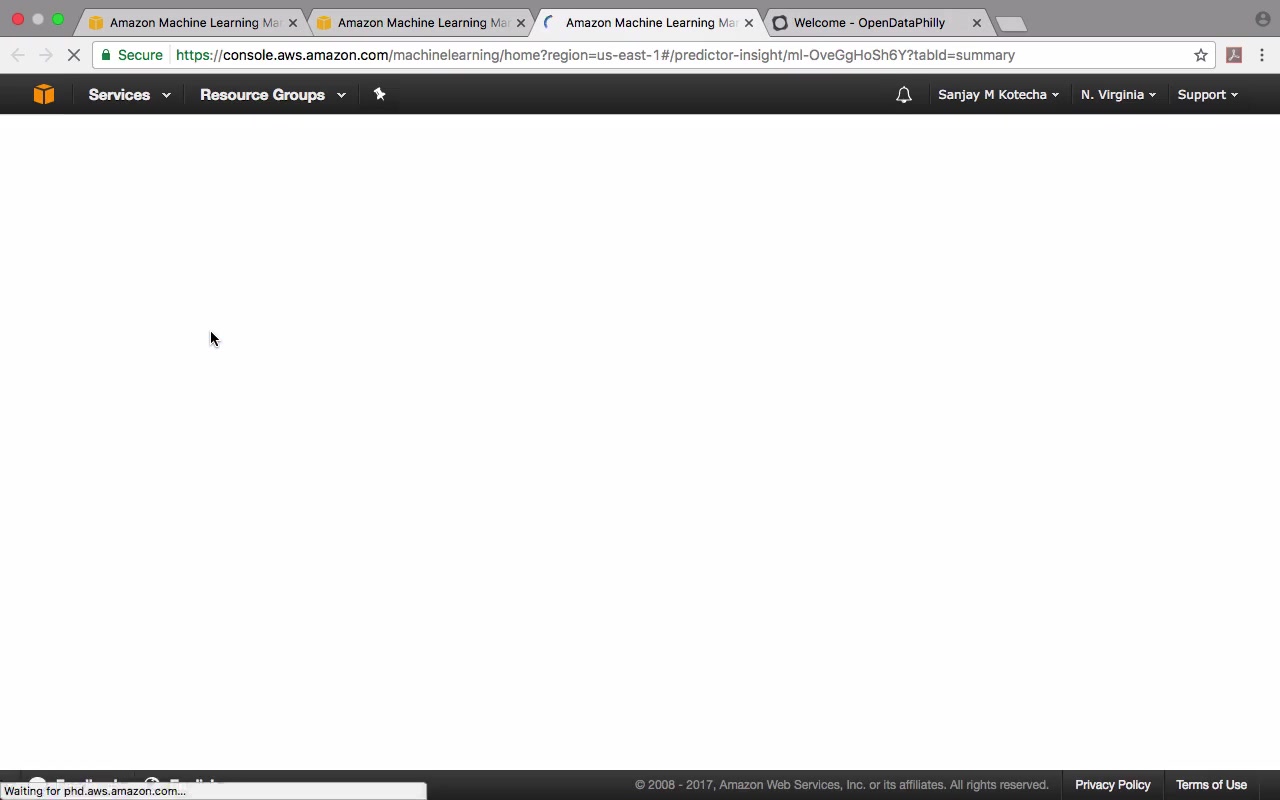The width and height of the screenshot is (1280, 800).
Task: Close the first Amazon Machine Learning tab
Action: [293, 22]
